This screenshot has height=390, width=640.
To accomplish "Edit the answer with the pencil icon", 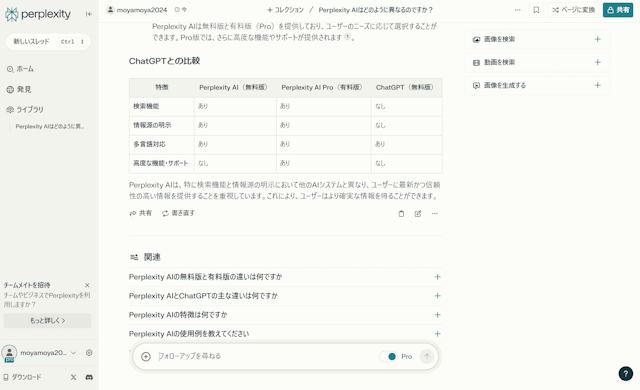I will point(418,213).
